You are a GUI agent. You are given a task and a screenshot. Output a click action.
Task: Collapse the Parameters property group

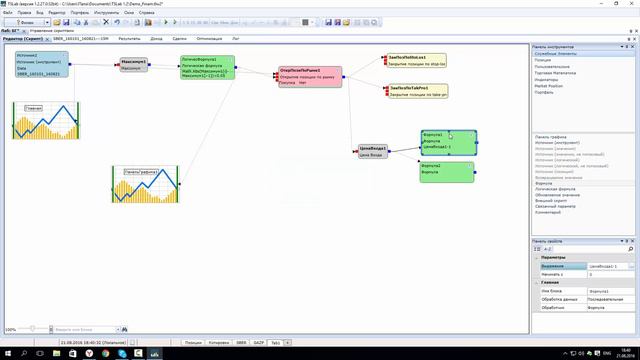point(537,258)
